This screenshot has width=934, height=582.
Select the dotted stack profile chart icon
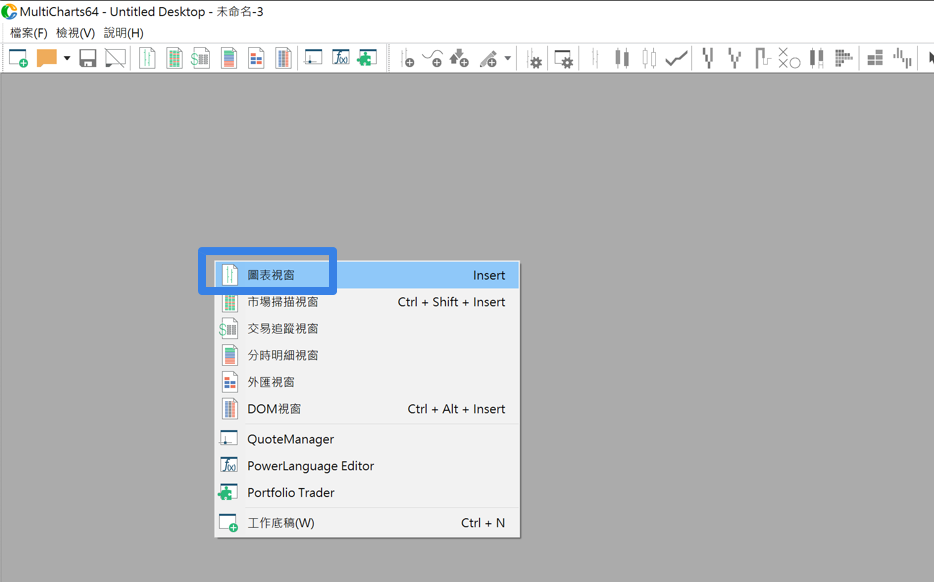point(843,58)
